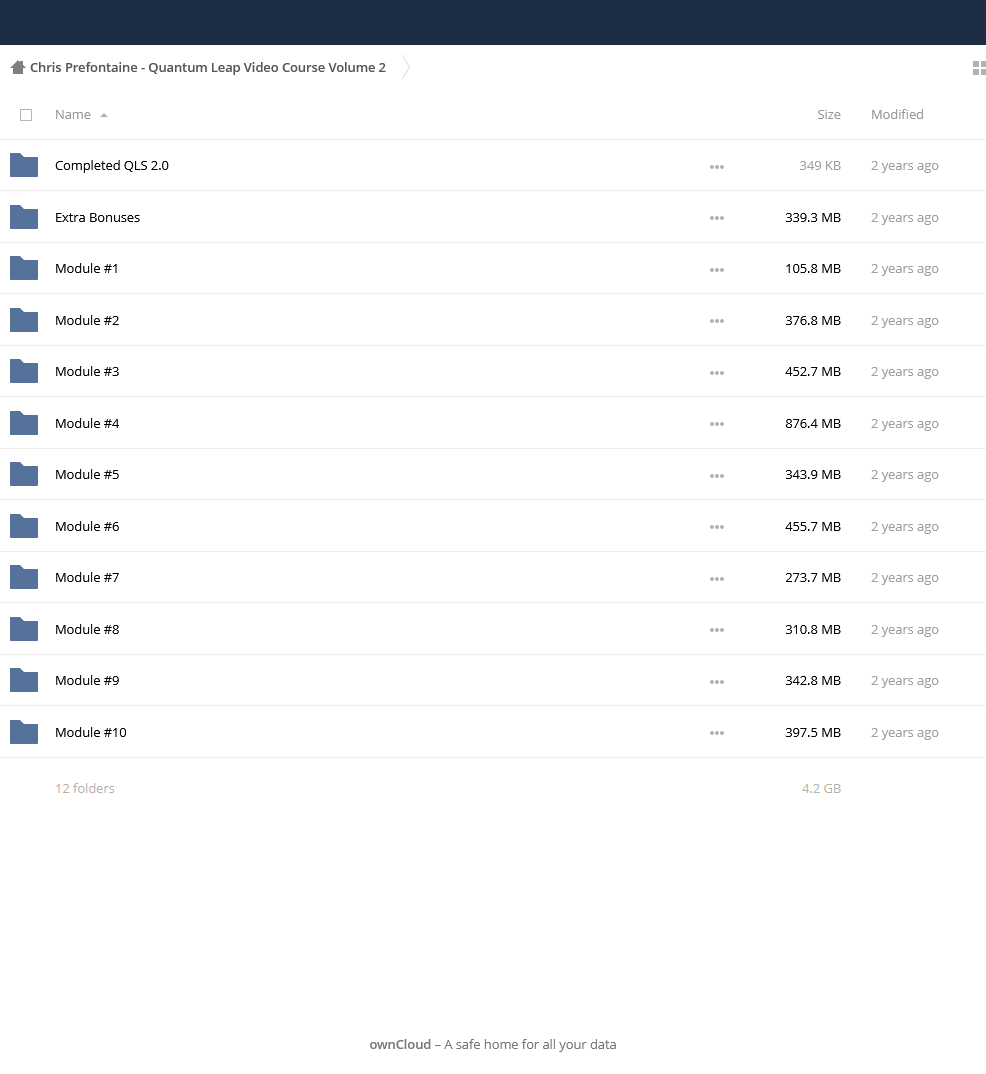
Task: Open more actions for Module #5
Action: (717, 475)
